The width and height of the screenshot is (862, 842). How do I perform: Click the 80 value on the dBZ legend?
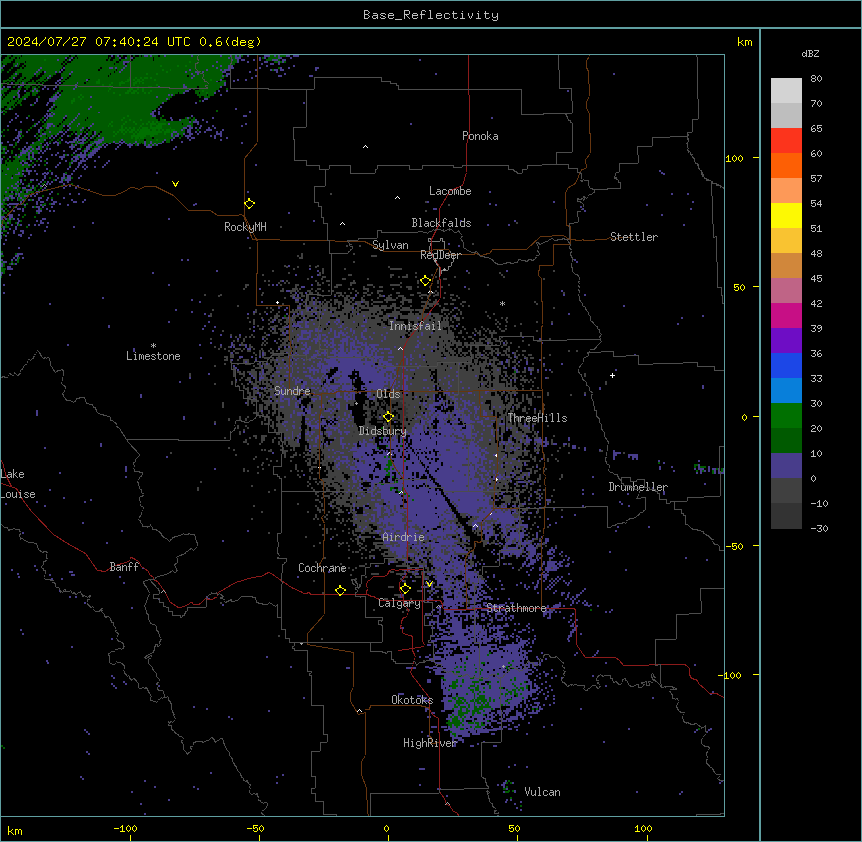(816, 79)
